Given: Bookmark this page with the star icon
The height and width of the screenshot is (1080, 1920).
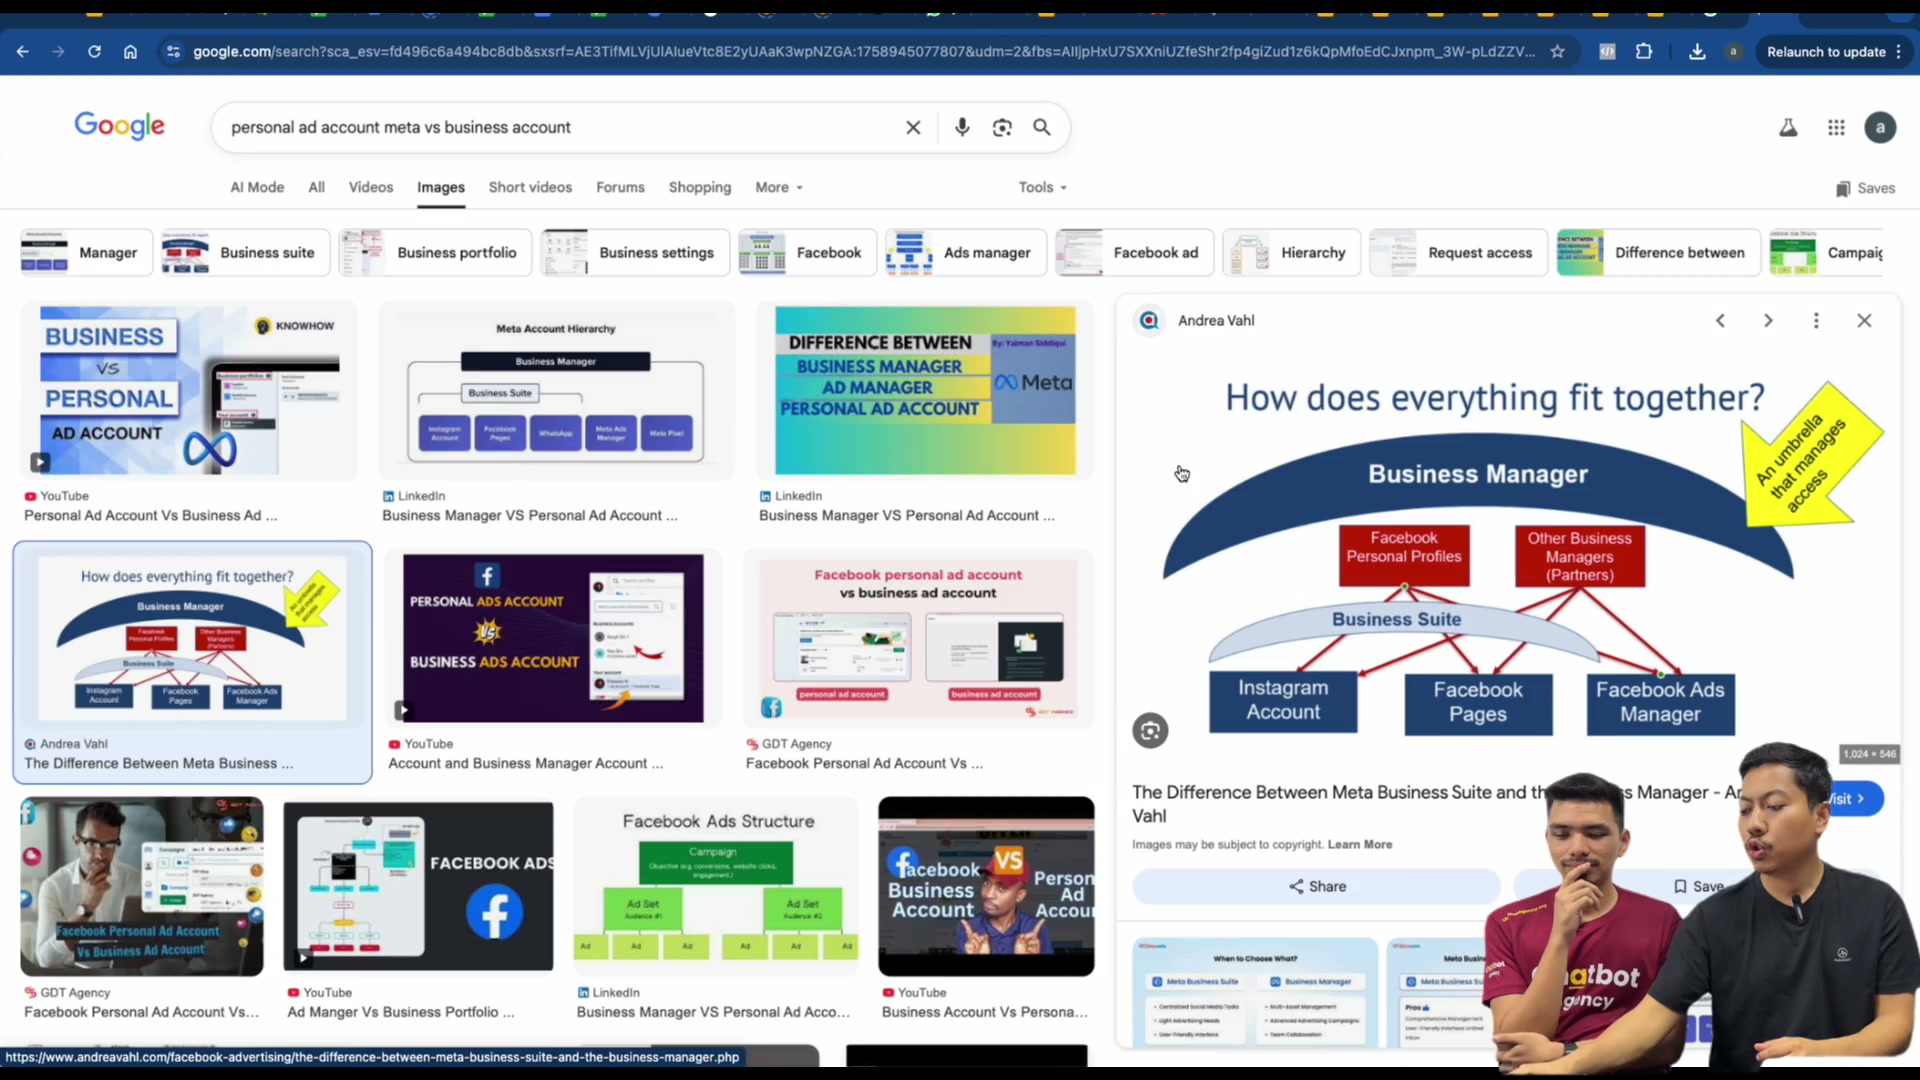Looking at the screenshot, I should click(1557, 51).
